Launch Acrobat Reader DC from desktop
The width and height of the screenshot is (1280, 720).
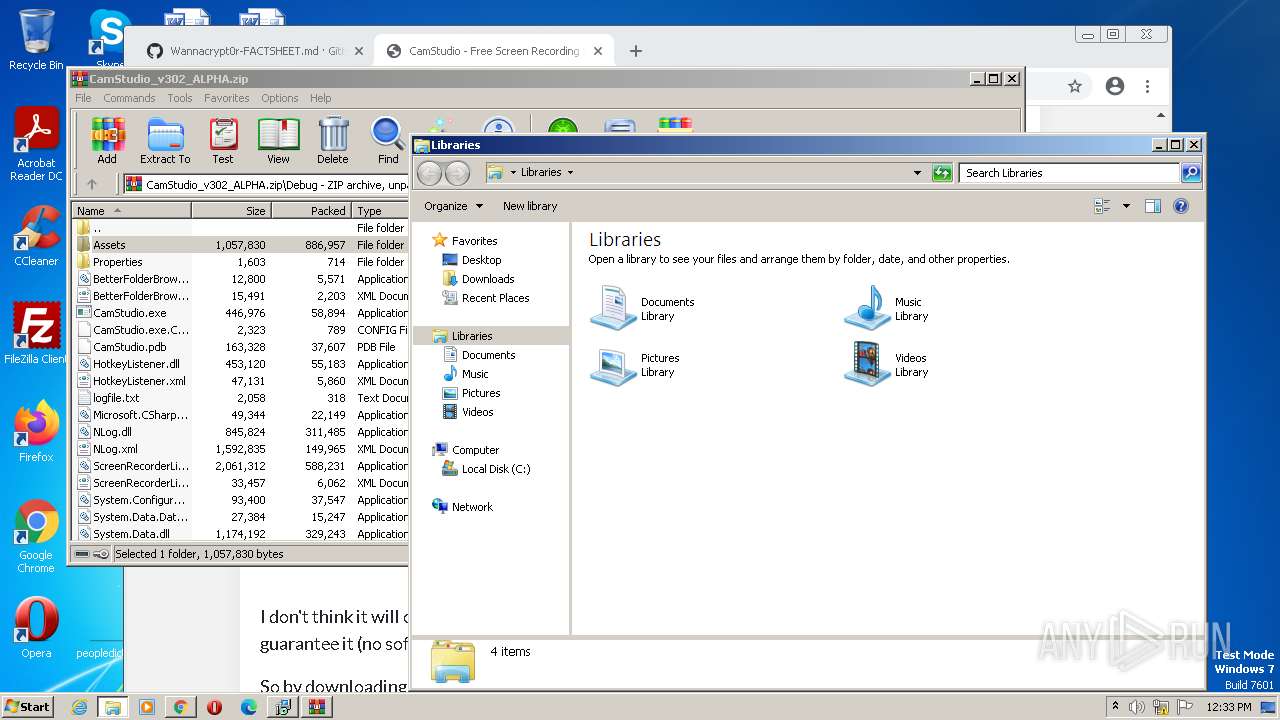[x=36, y=145]
